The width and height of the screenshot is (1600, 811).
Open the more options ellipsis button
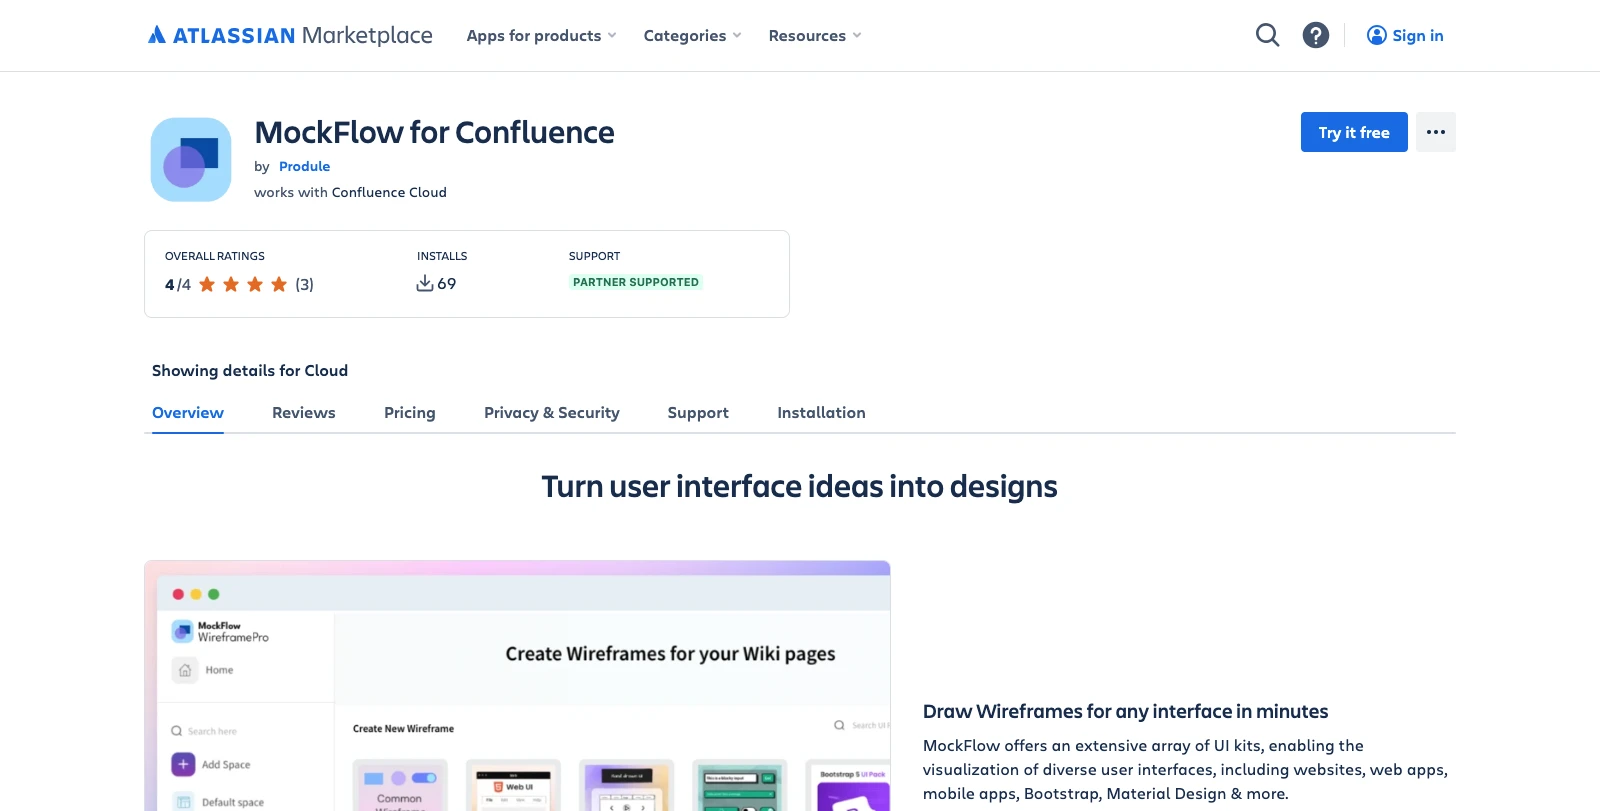click(1436, 132)
